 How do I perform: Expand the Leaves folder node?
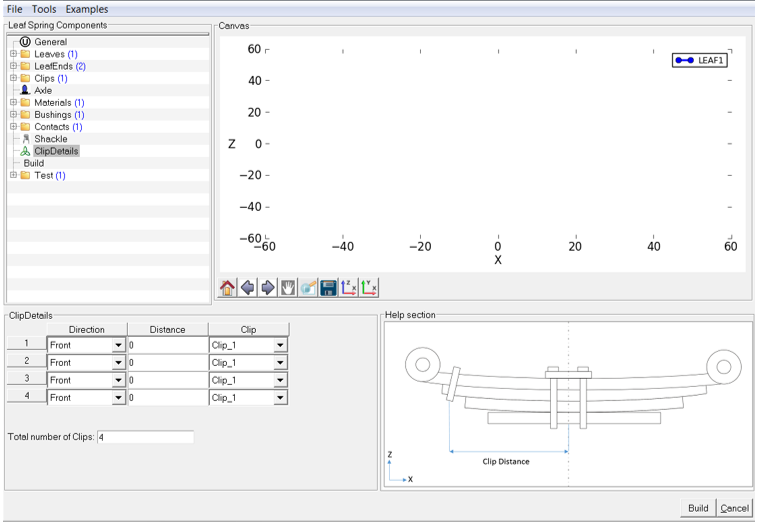point(13,54)
